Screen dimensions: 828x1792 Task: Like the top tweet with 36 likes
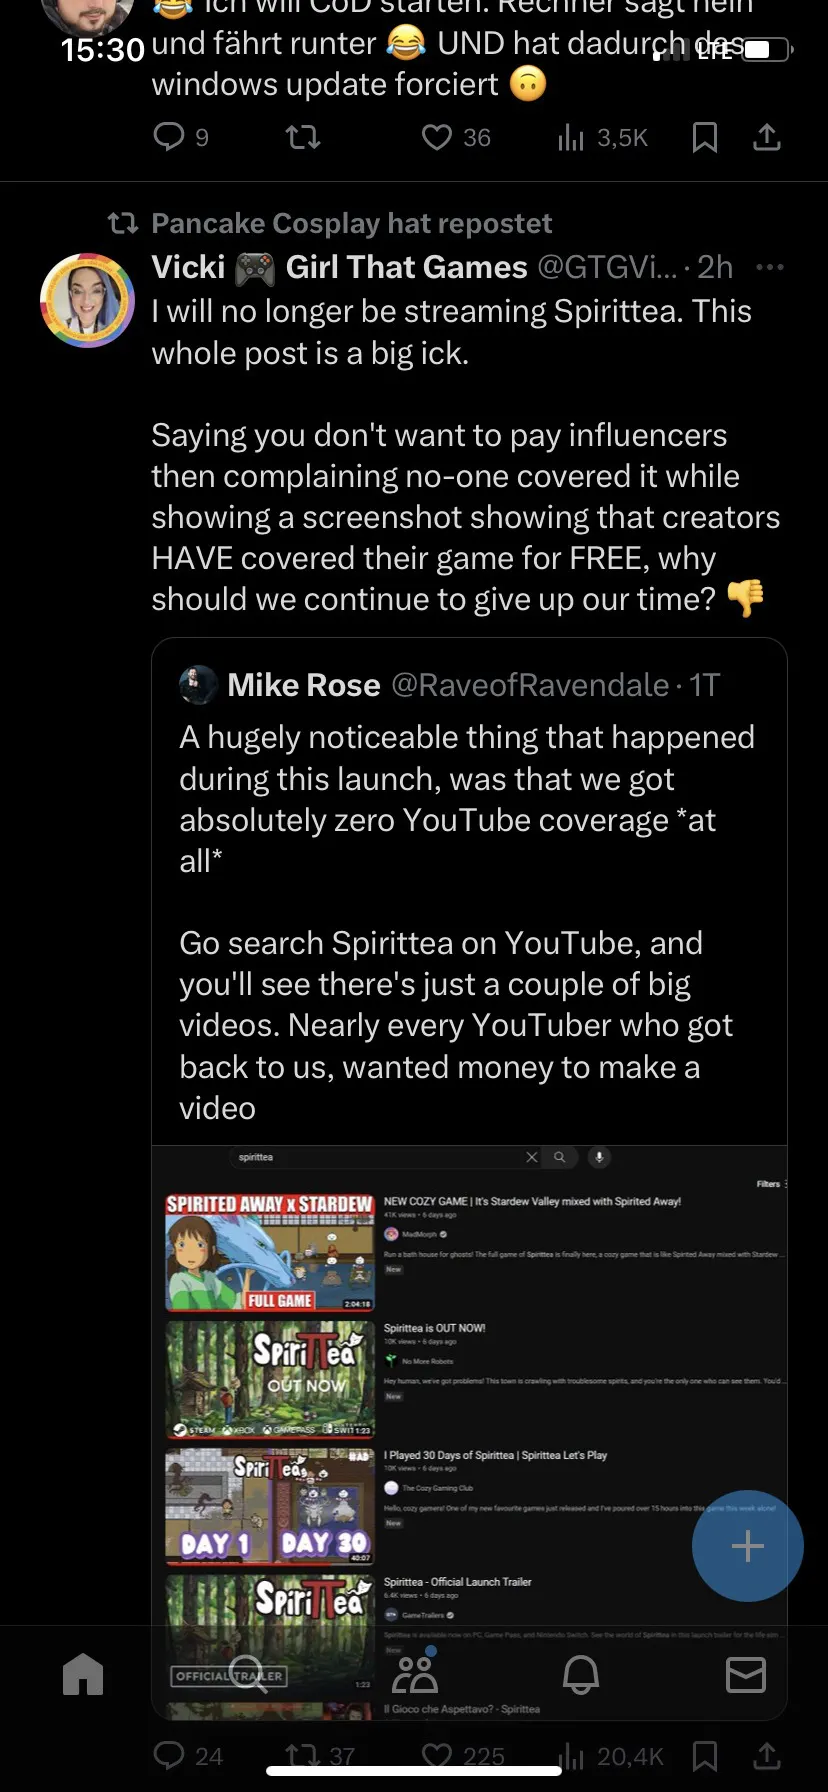(437, 136)
